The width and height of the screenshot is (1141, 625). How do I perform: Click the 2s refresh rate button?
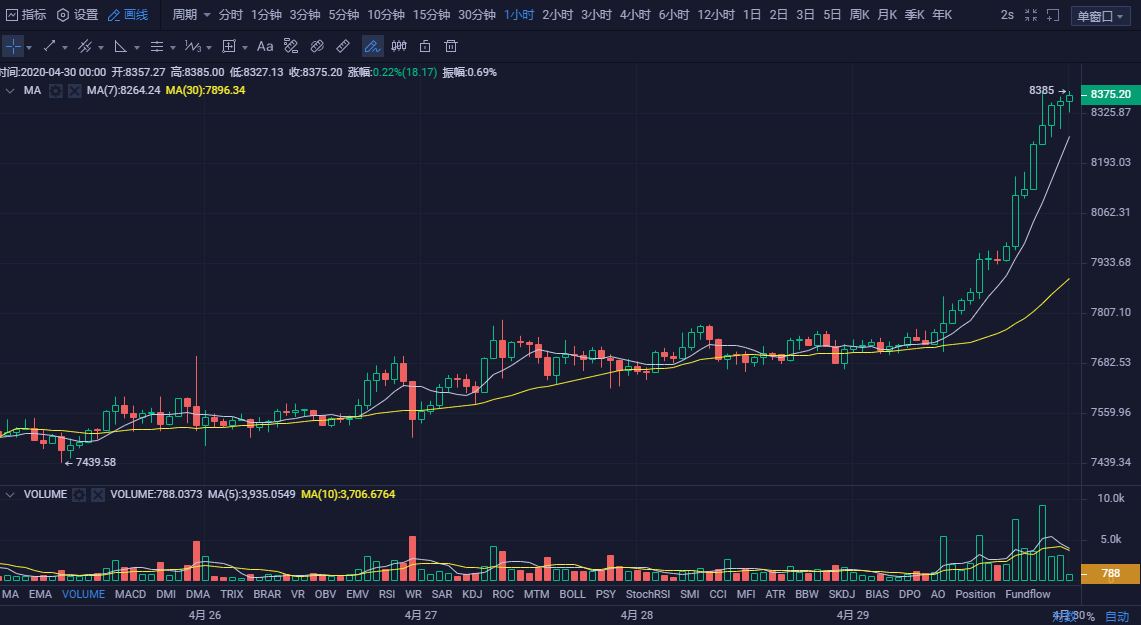tap(1007, 15)
